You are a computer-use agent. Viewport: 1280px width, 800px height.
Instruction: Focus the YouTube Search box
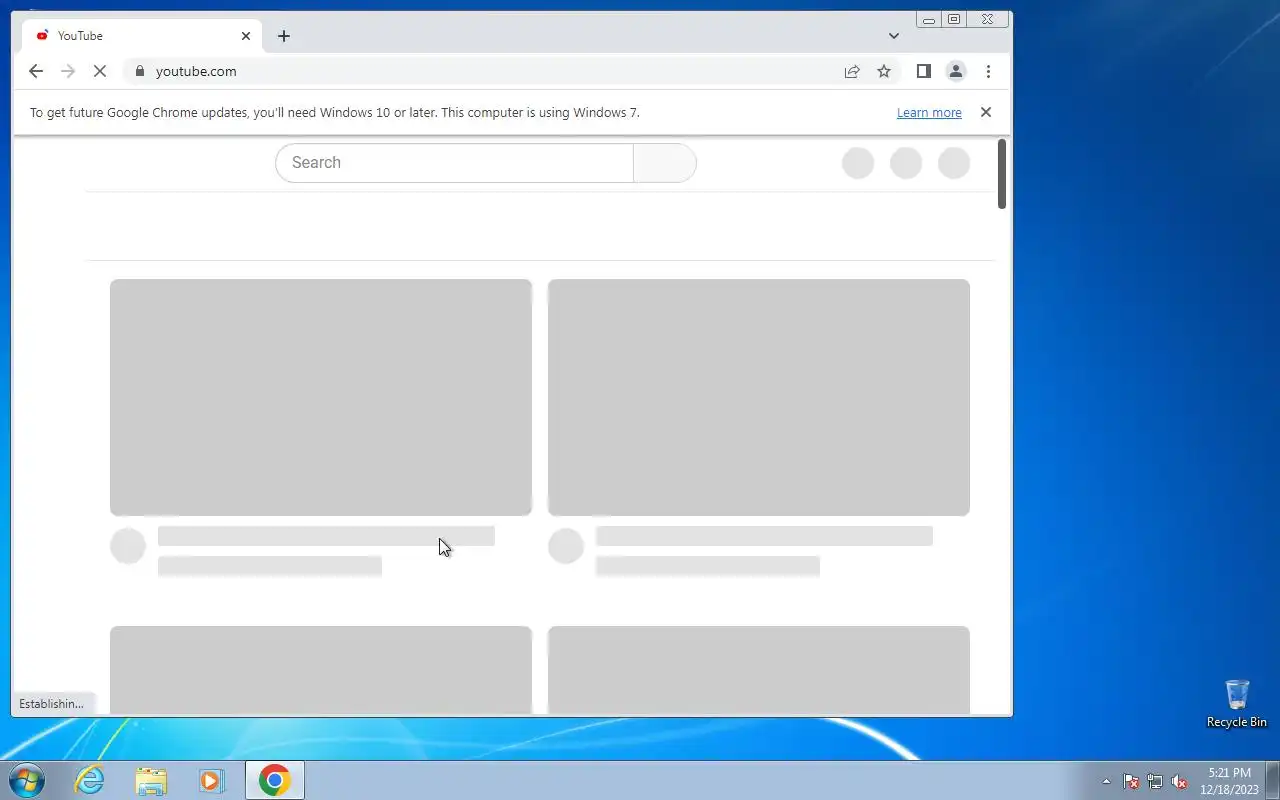454,163
